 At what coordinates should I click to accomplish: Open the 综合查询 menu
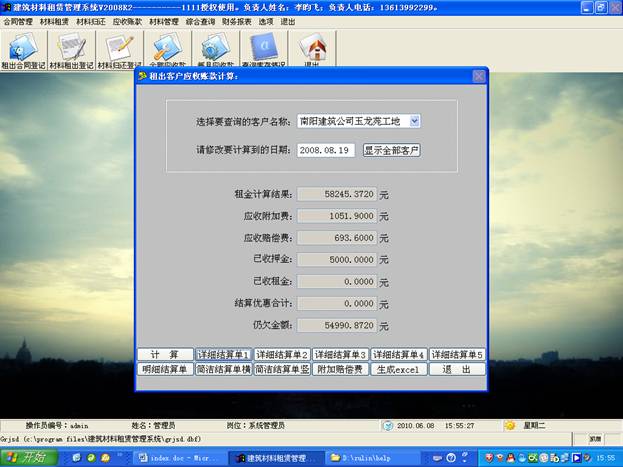(200, 21)
